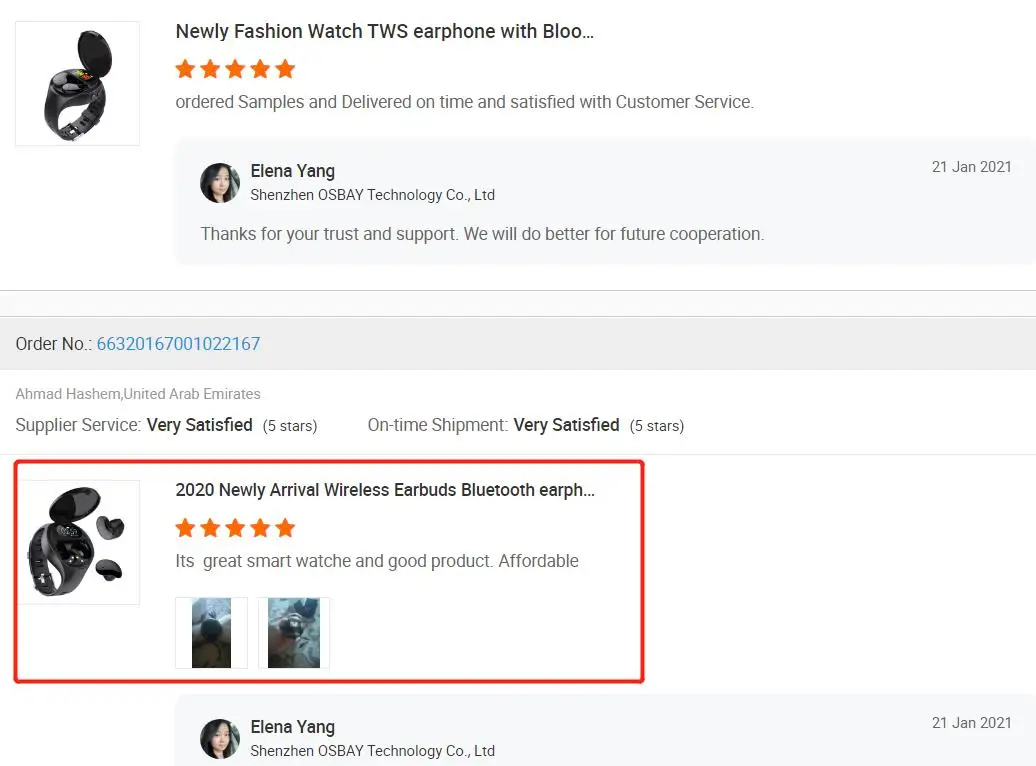Click the company name in the bottom reply

tap(372, 750)
